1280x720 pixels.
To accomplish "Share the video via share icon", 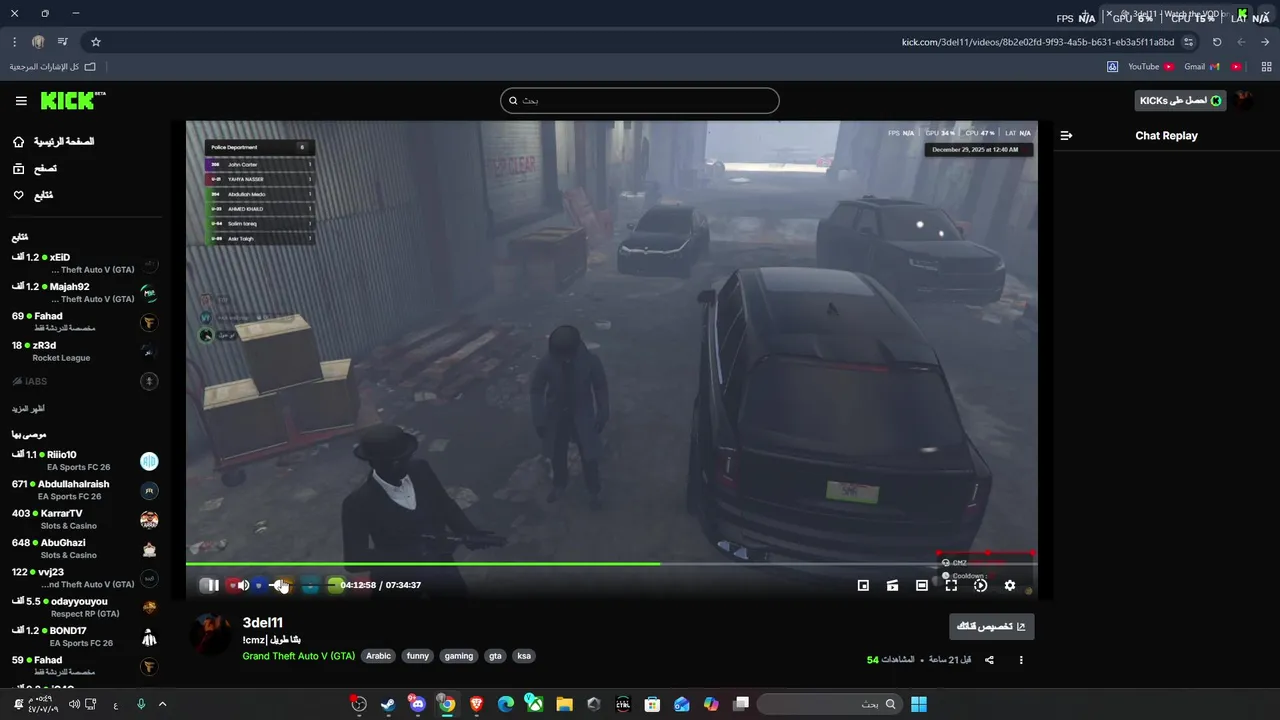I will (x=989, y=660).
